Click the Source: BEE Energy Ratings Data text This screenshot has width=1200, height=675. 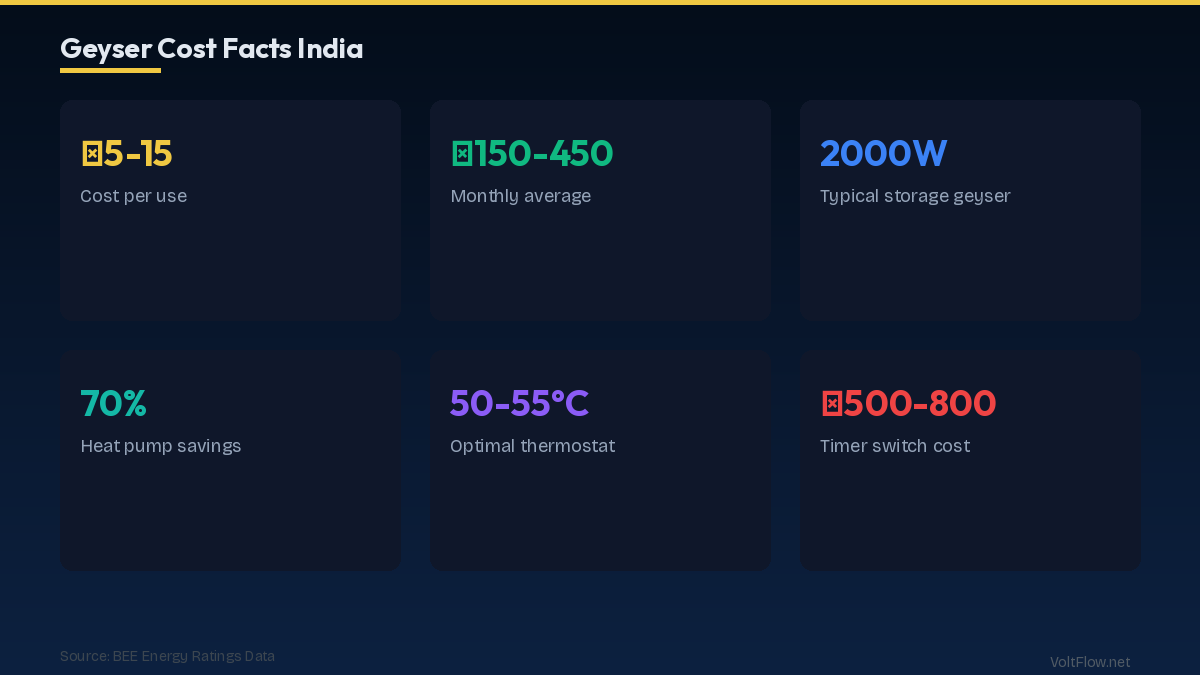(167, 656)
